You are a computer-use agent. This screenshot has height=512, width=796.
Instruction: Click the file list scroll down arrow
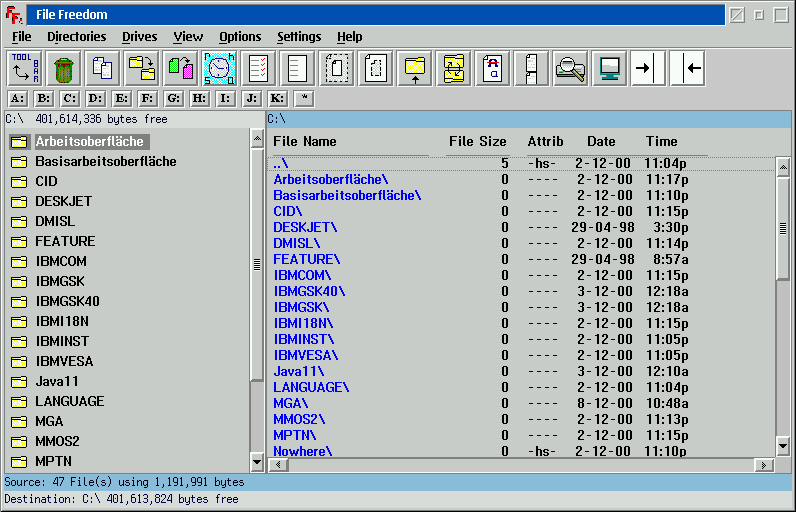pyautogui.click(x=783, y=446)
